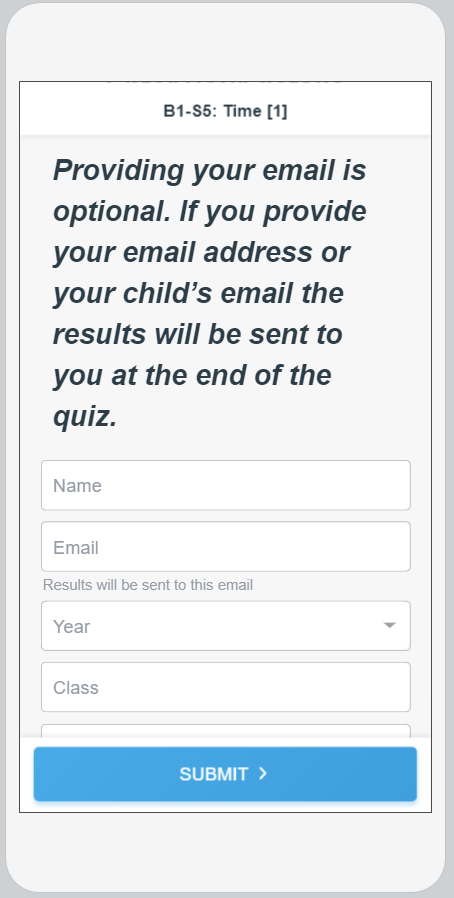Click the Class placeholder label
Image resolution: width=454 pixels, height=898 pixels.
point(76,688)
